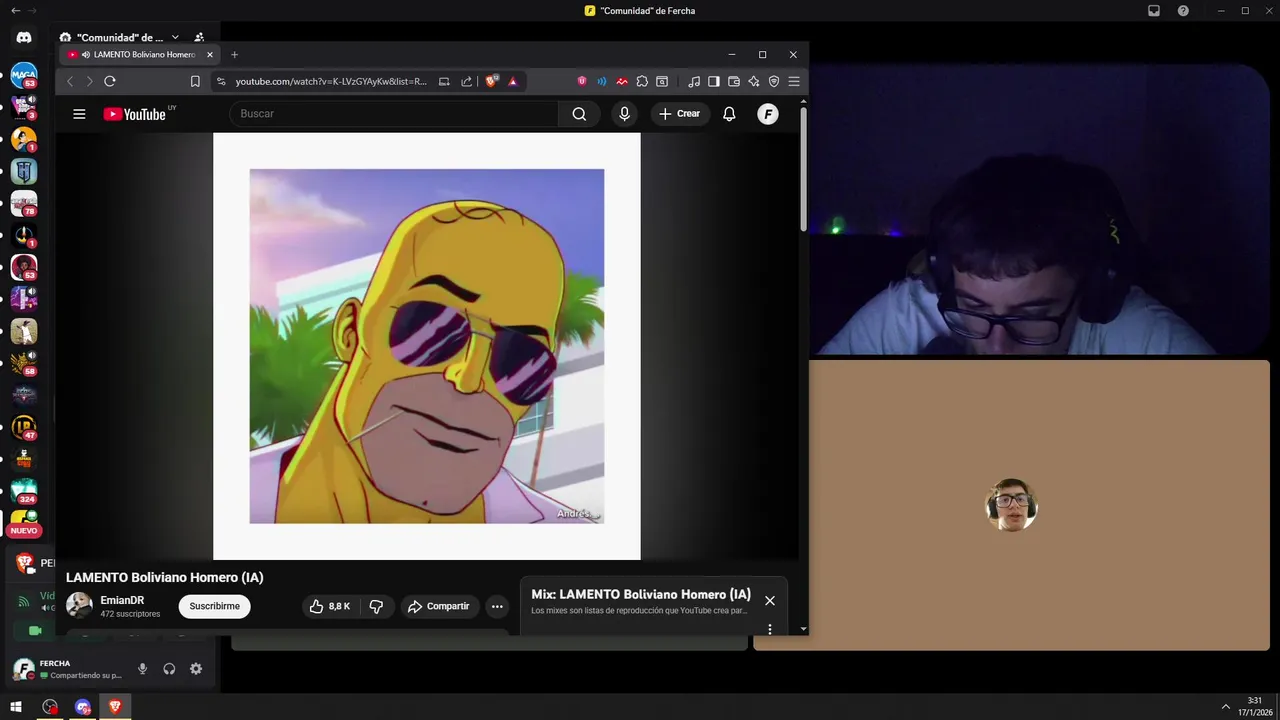Click the Compartir share button
Screen dimensions: 1280x720
[x=440, y=606]
